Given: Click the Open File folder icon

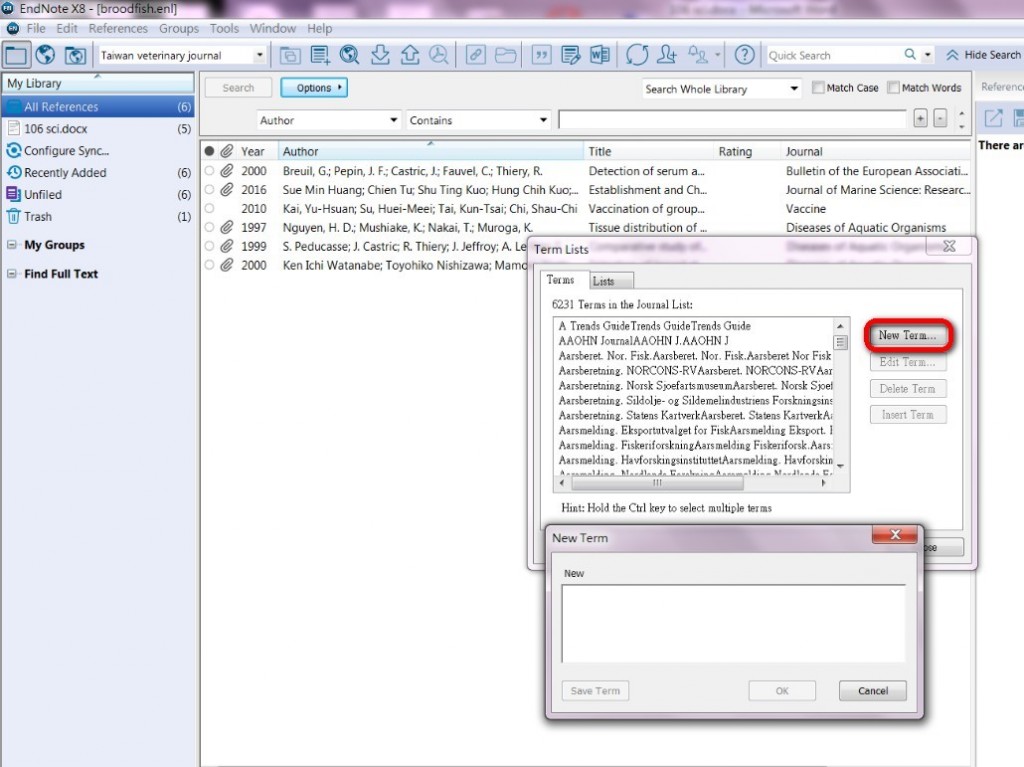Looking at the screenshot, I should tap(505, 55).
